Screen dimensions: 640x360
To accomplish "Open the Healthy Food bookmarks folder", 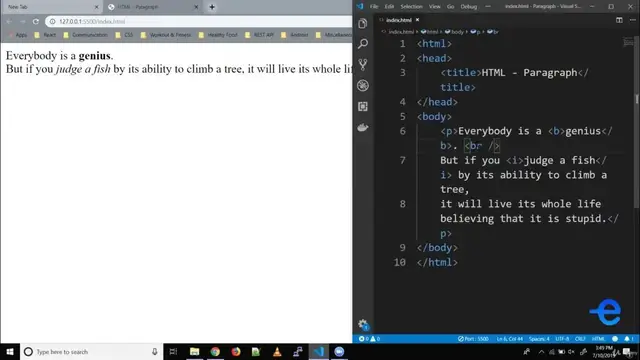I will 218,35.
